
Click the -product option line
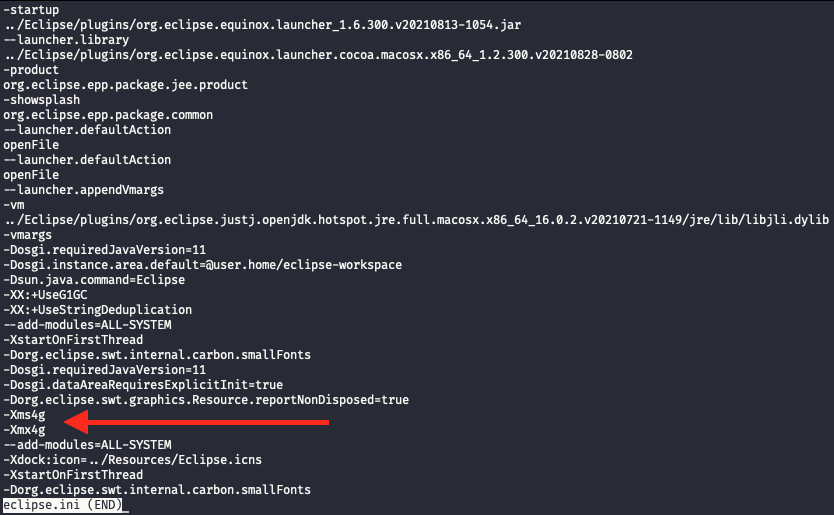(31, 70)
